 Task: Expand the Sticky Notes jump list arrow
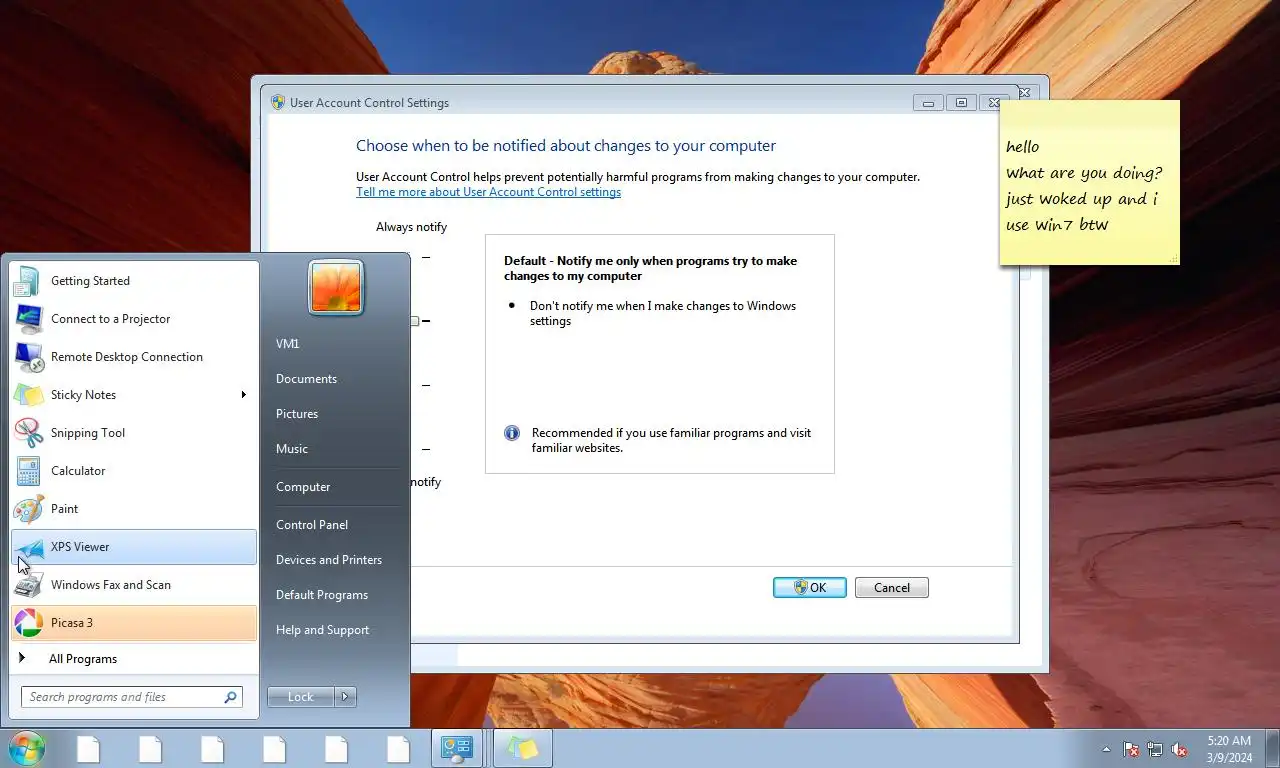tap(243, 395)
